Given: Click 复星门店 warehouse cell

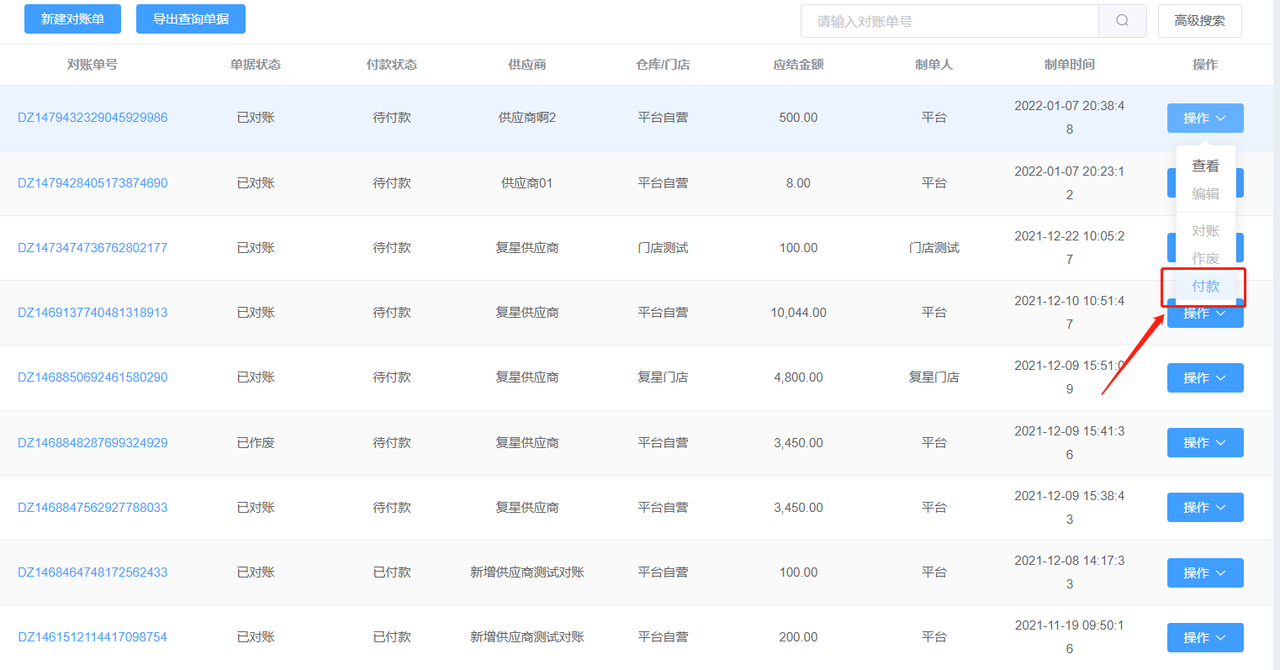Looking at the screenshot, I should point(663,378).
